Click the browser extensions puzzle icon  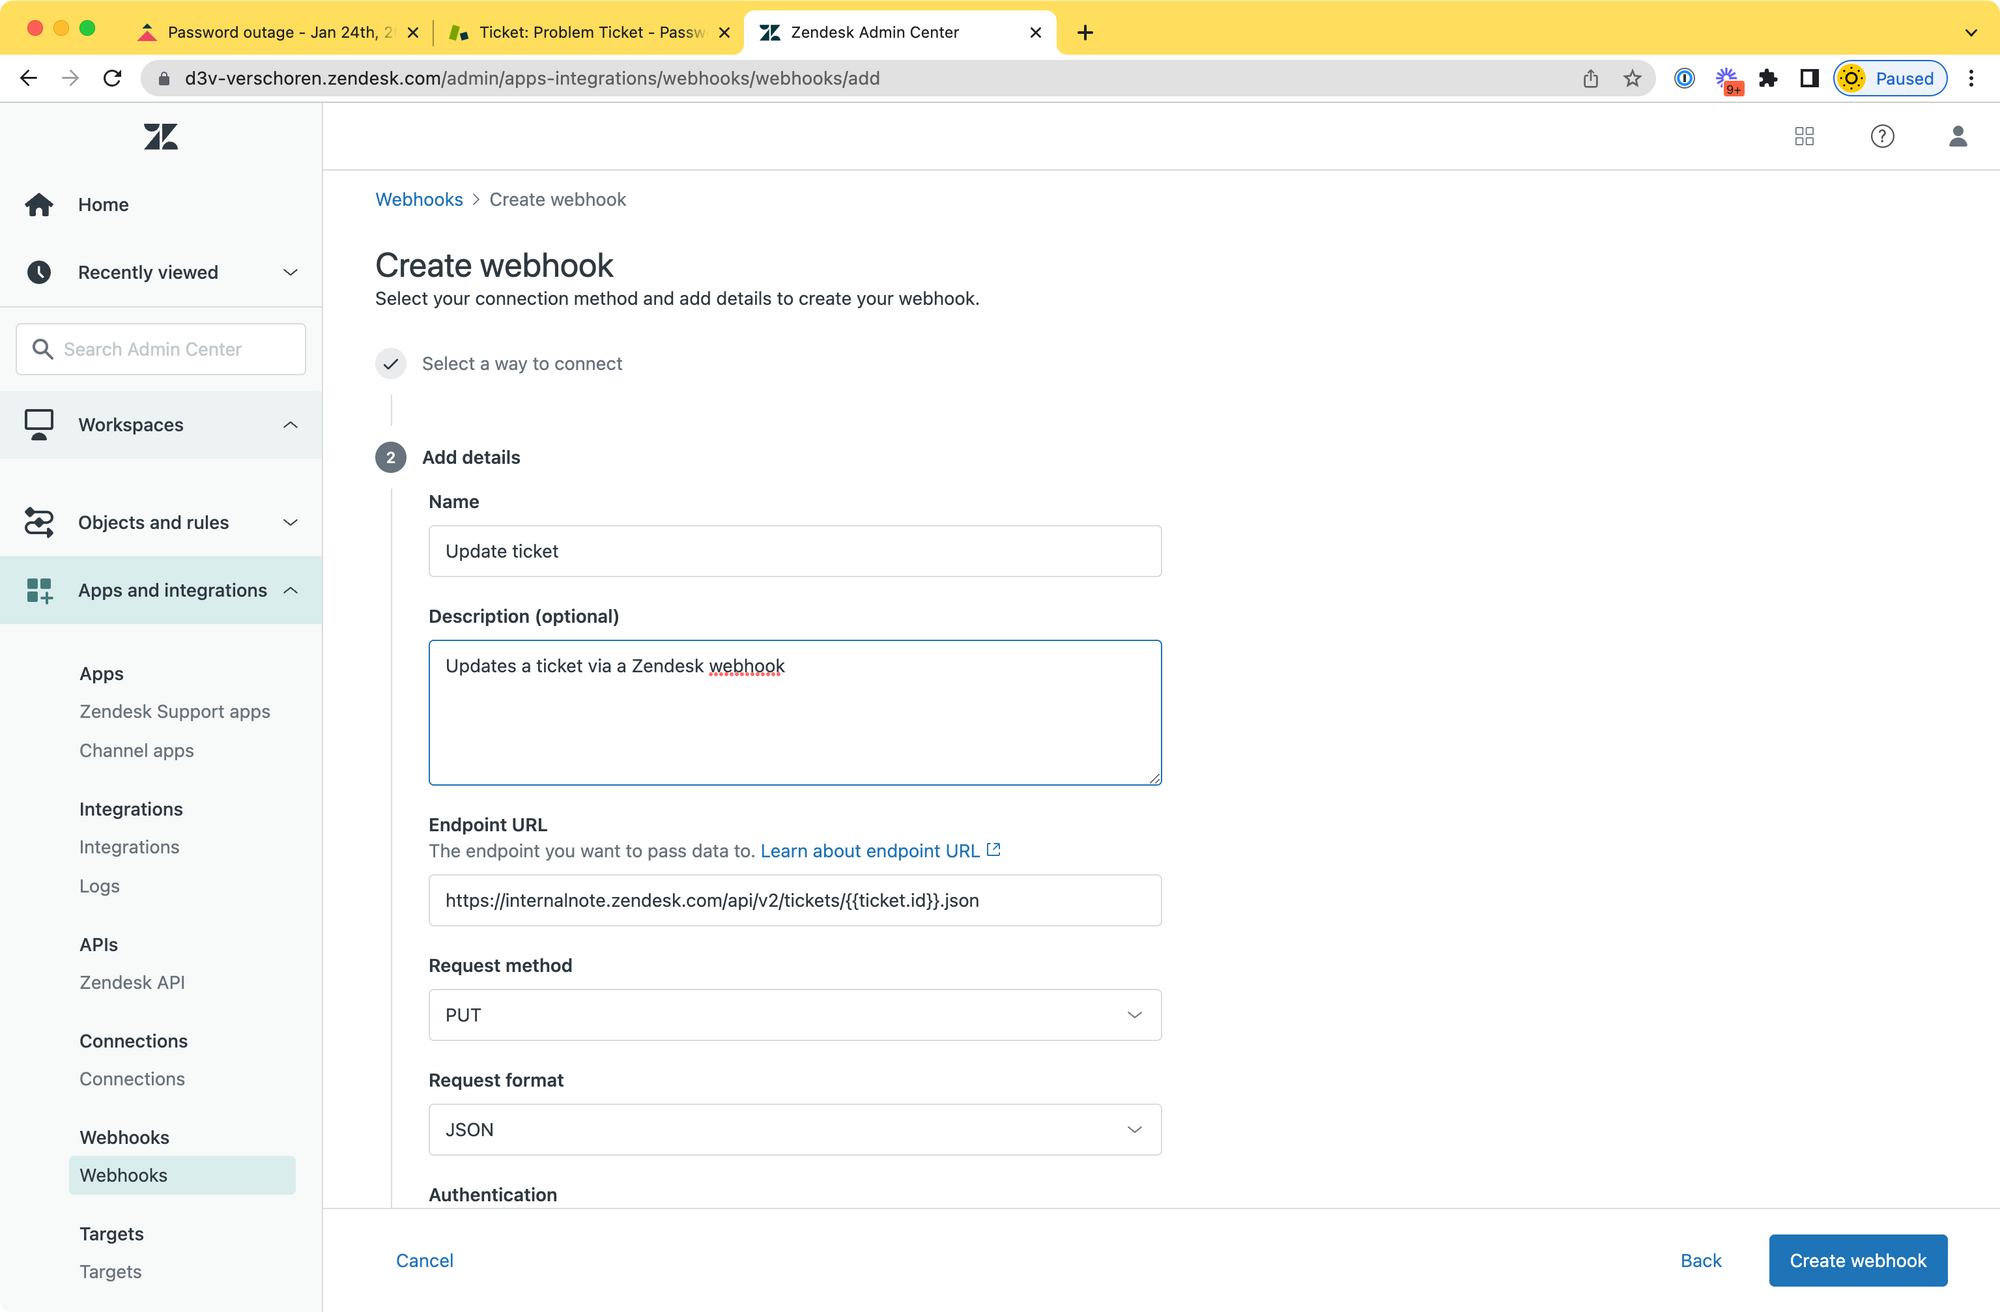tap(1768, 79)
